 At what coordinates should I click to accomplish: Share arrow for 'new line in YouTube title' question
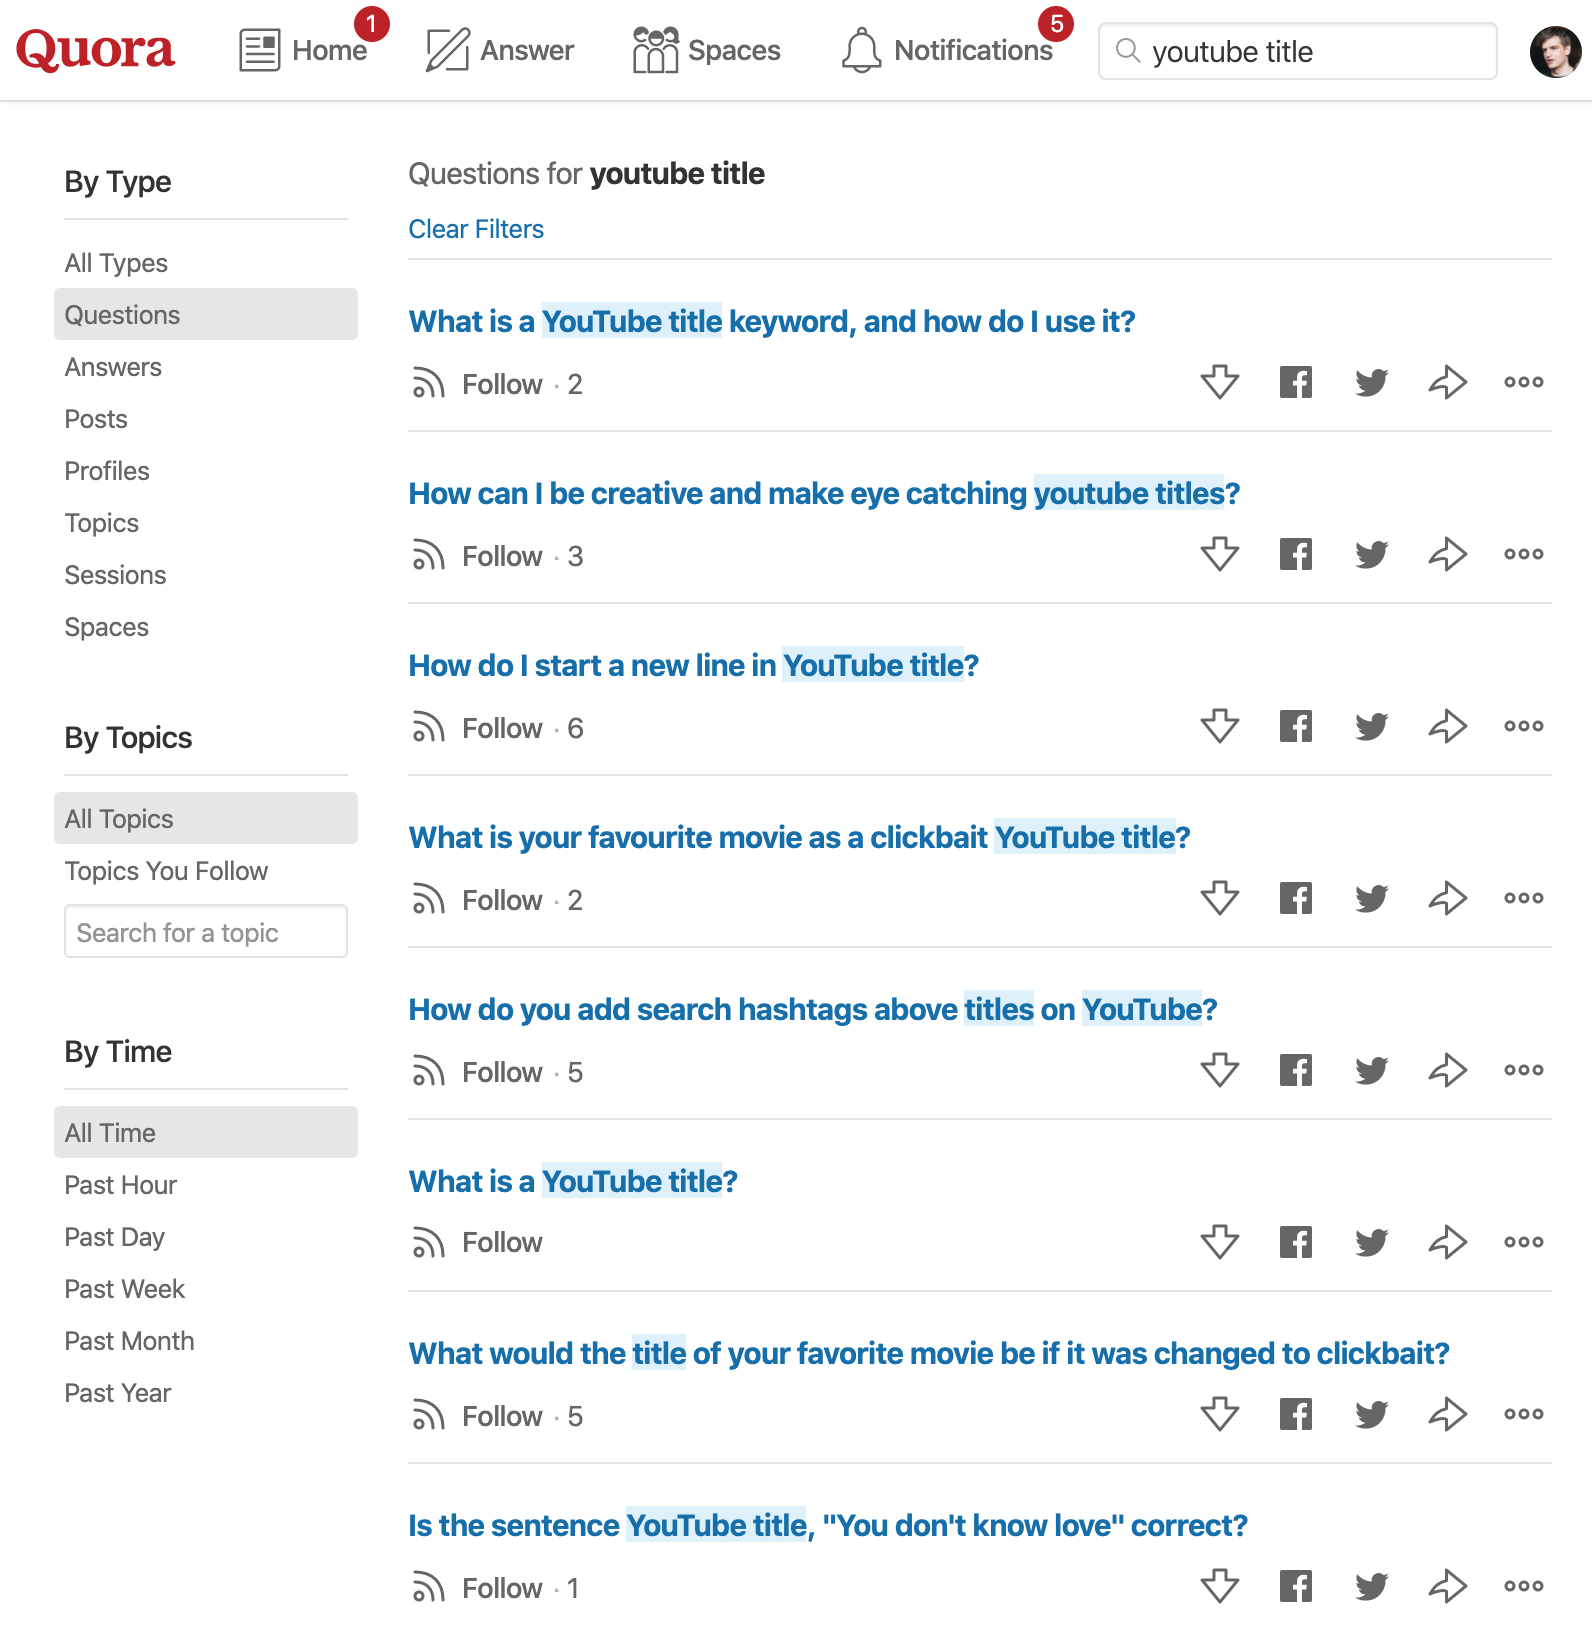pos(1448,726)
